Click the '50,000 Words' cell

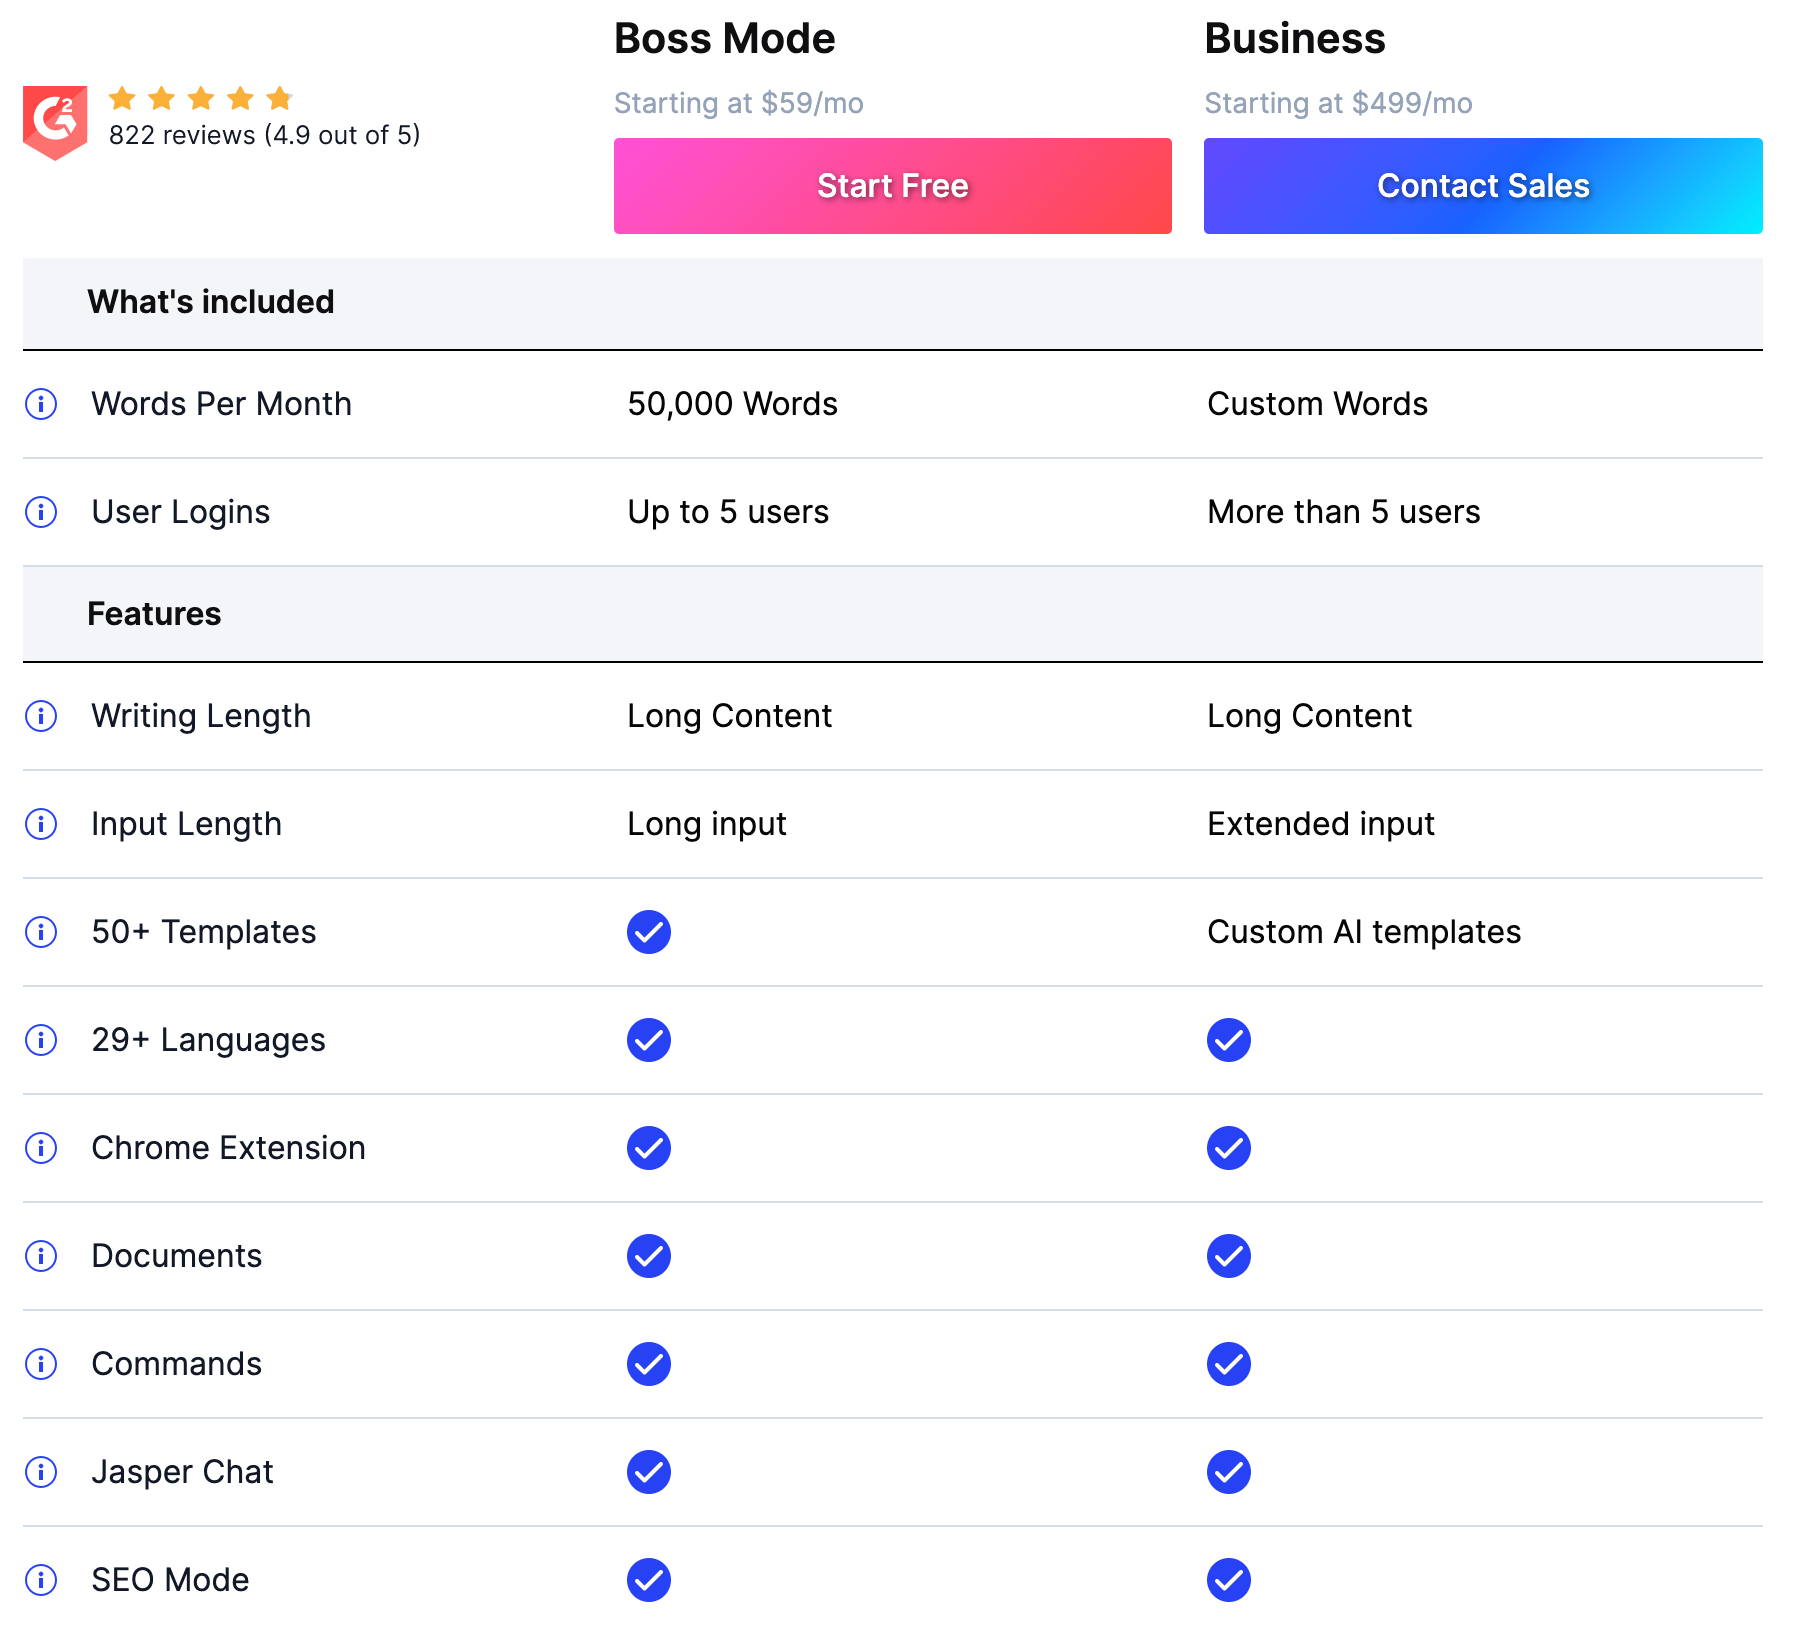[x=733, y=404]
